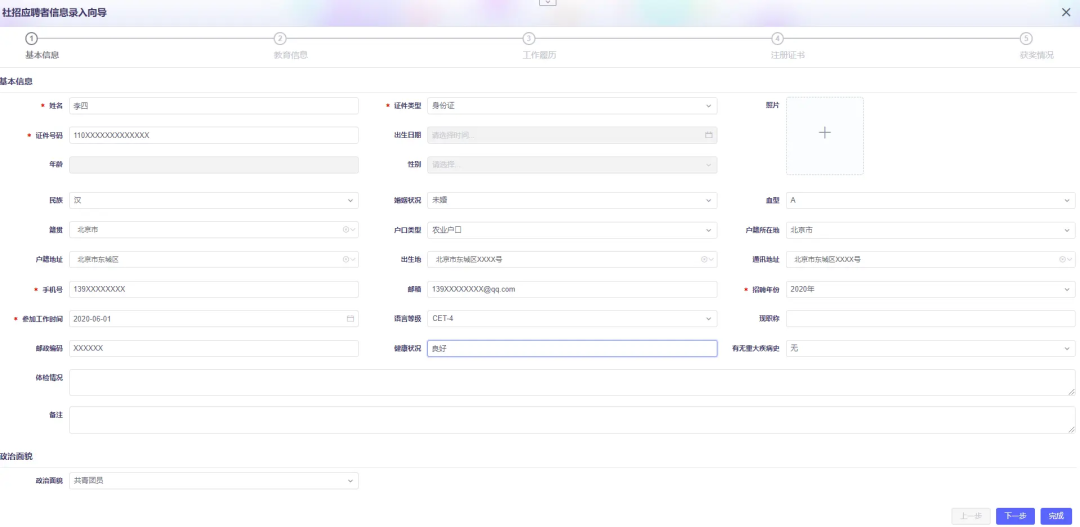Click the step 5 获奖情况 circle
The height and width of the screenshot is (527, 1080).
pos(1026,38)
